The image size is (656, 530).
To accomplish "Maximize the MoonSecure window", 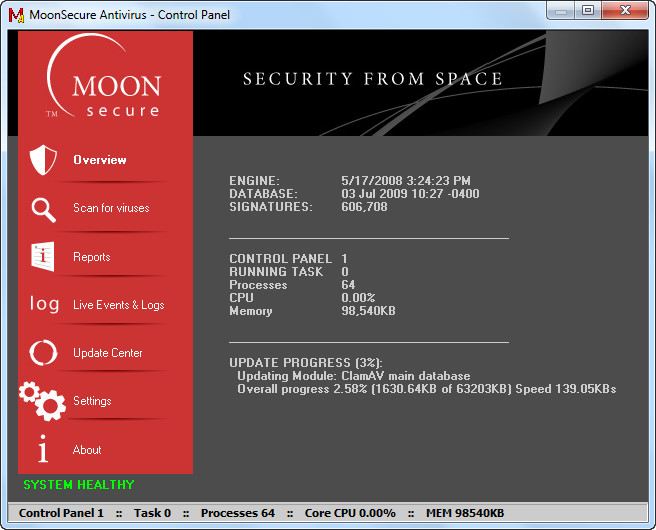I will coord(588,11).
